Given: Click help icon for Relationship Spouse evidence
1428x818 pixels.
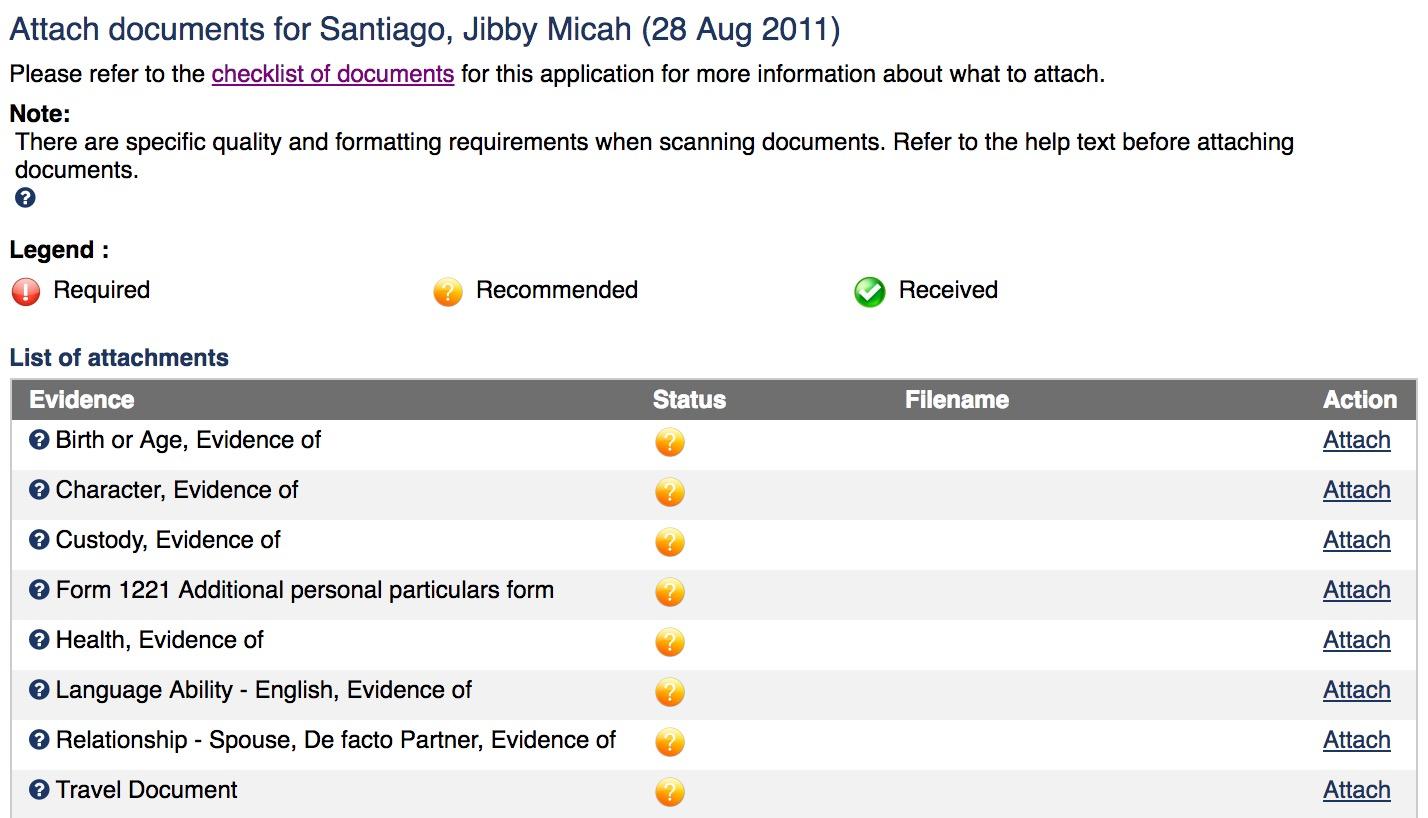Looking at the screenshot, I should point(39,740).
